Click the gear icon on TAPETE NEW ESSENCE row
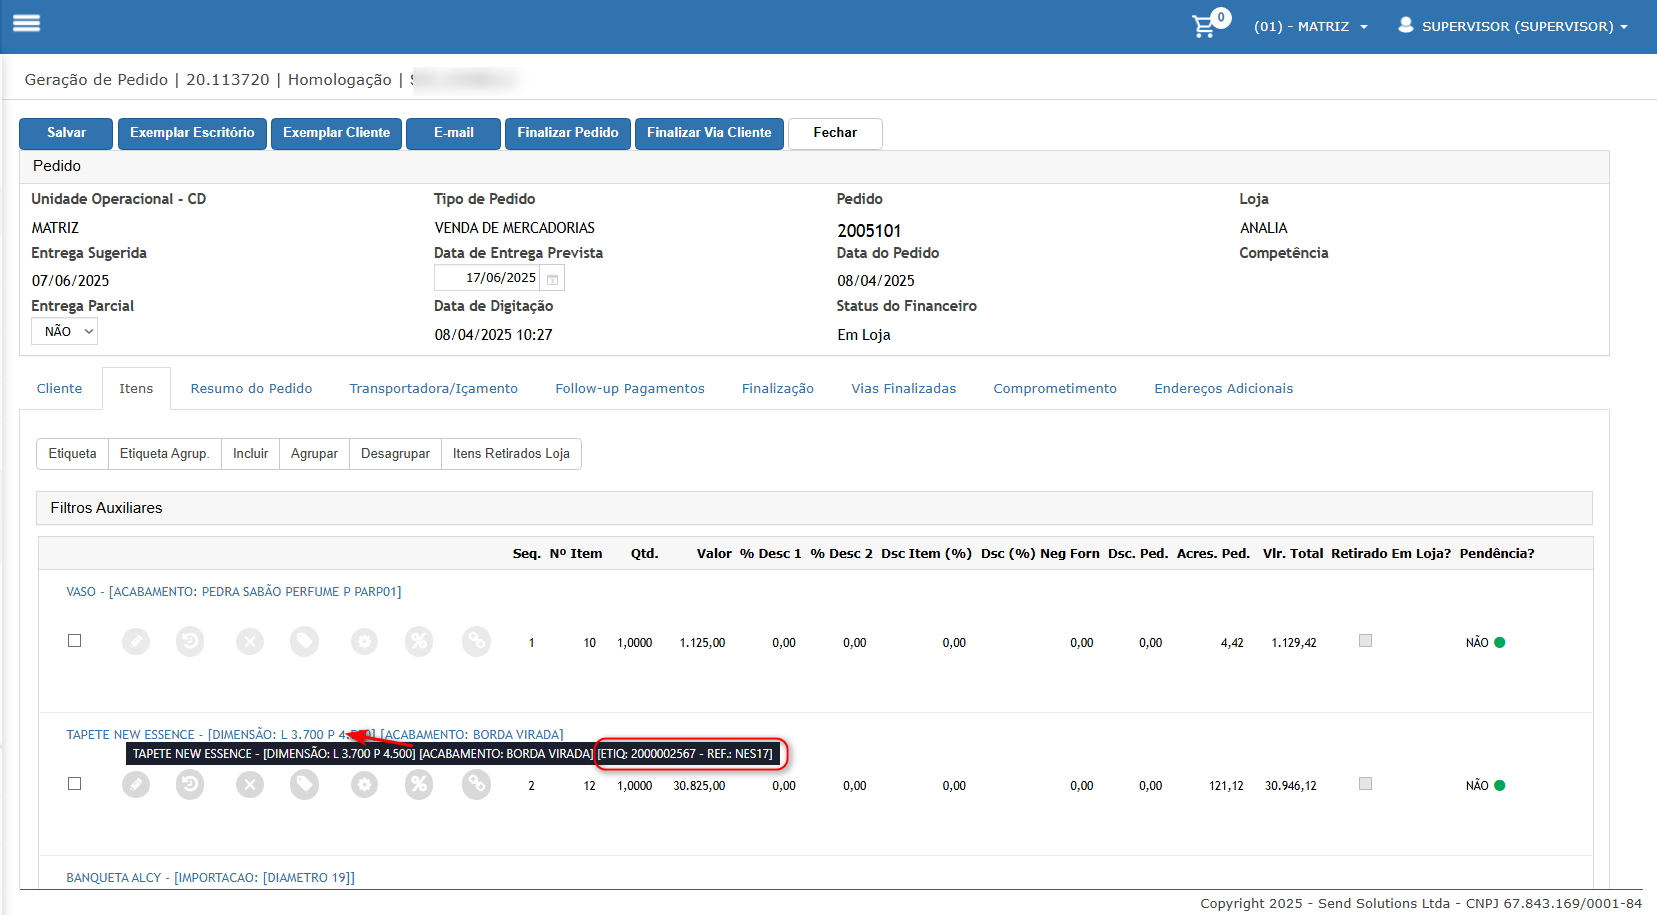The image size is (1657, 915). pos(364,785)
